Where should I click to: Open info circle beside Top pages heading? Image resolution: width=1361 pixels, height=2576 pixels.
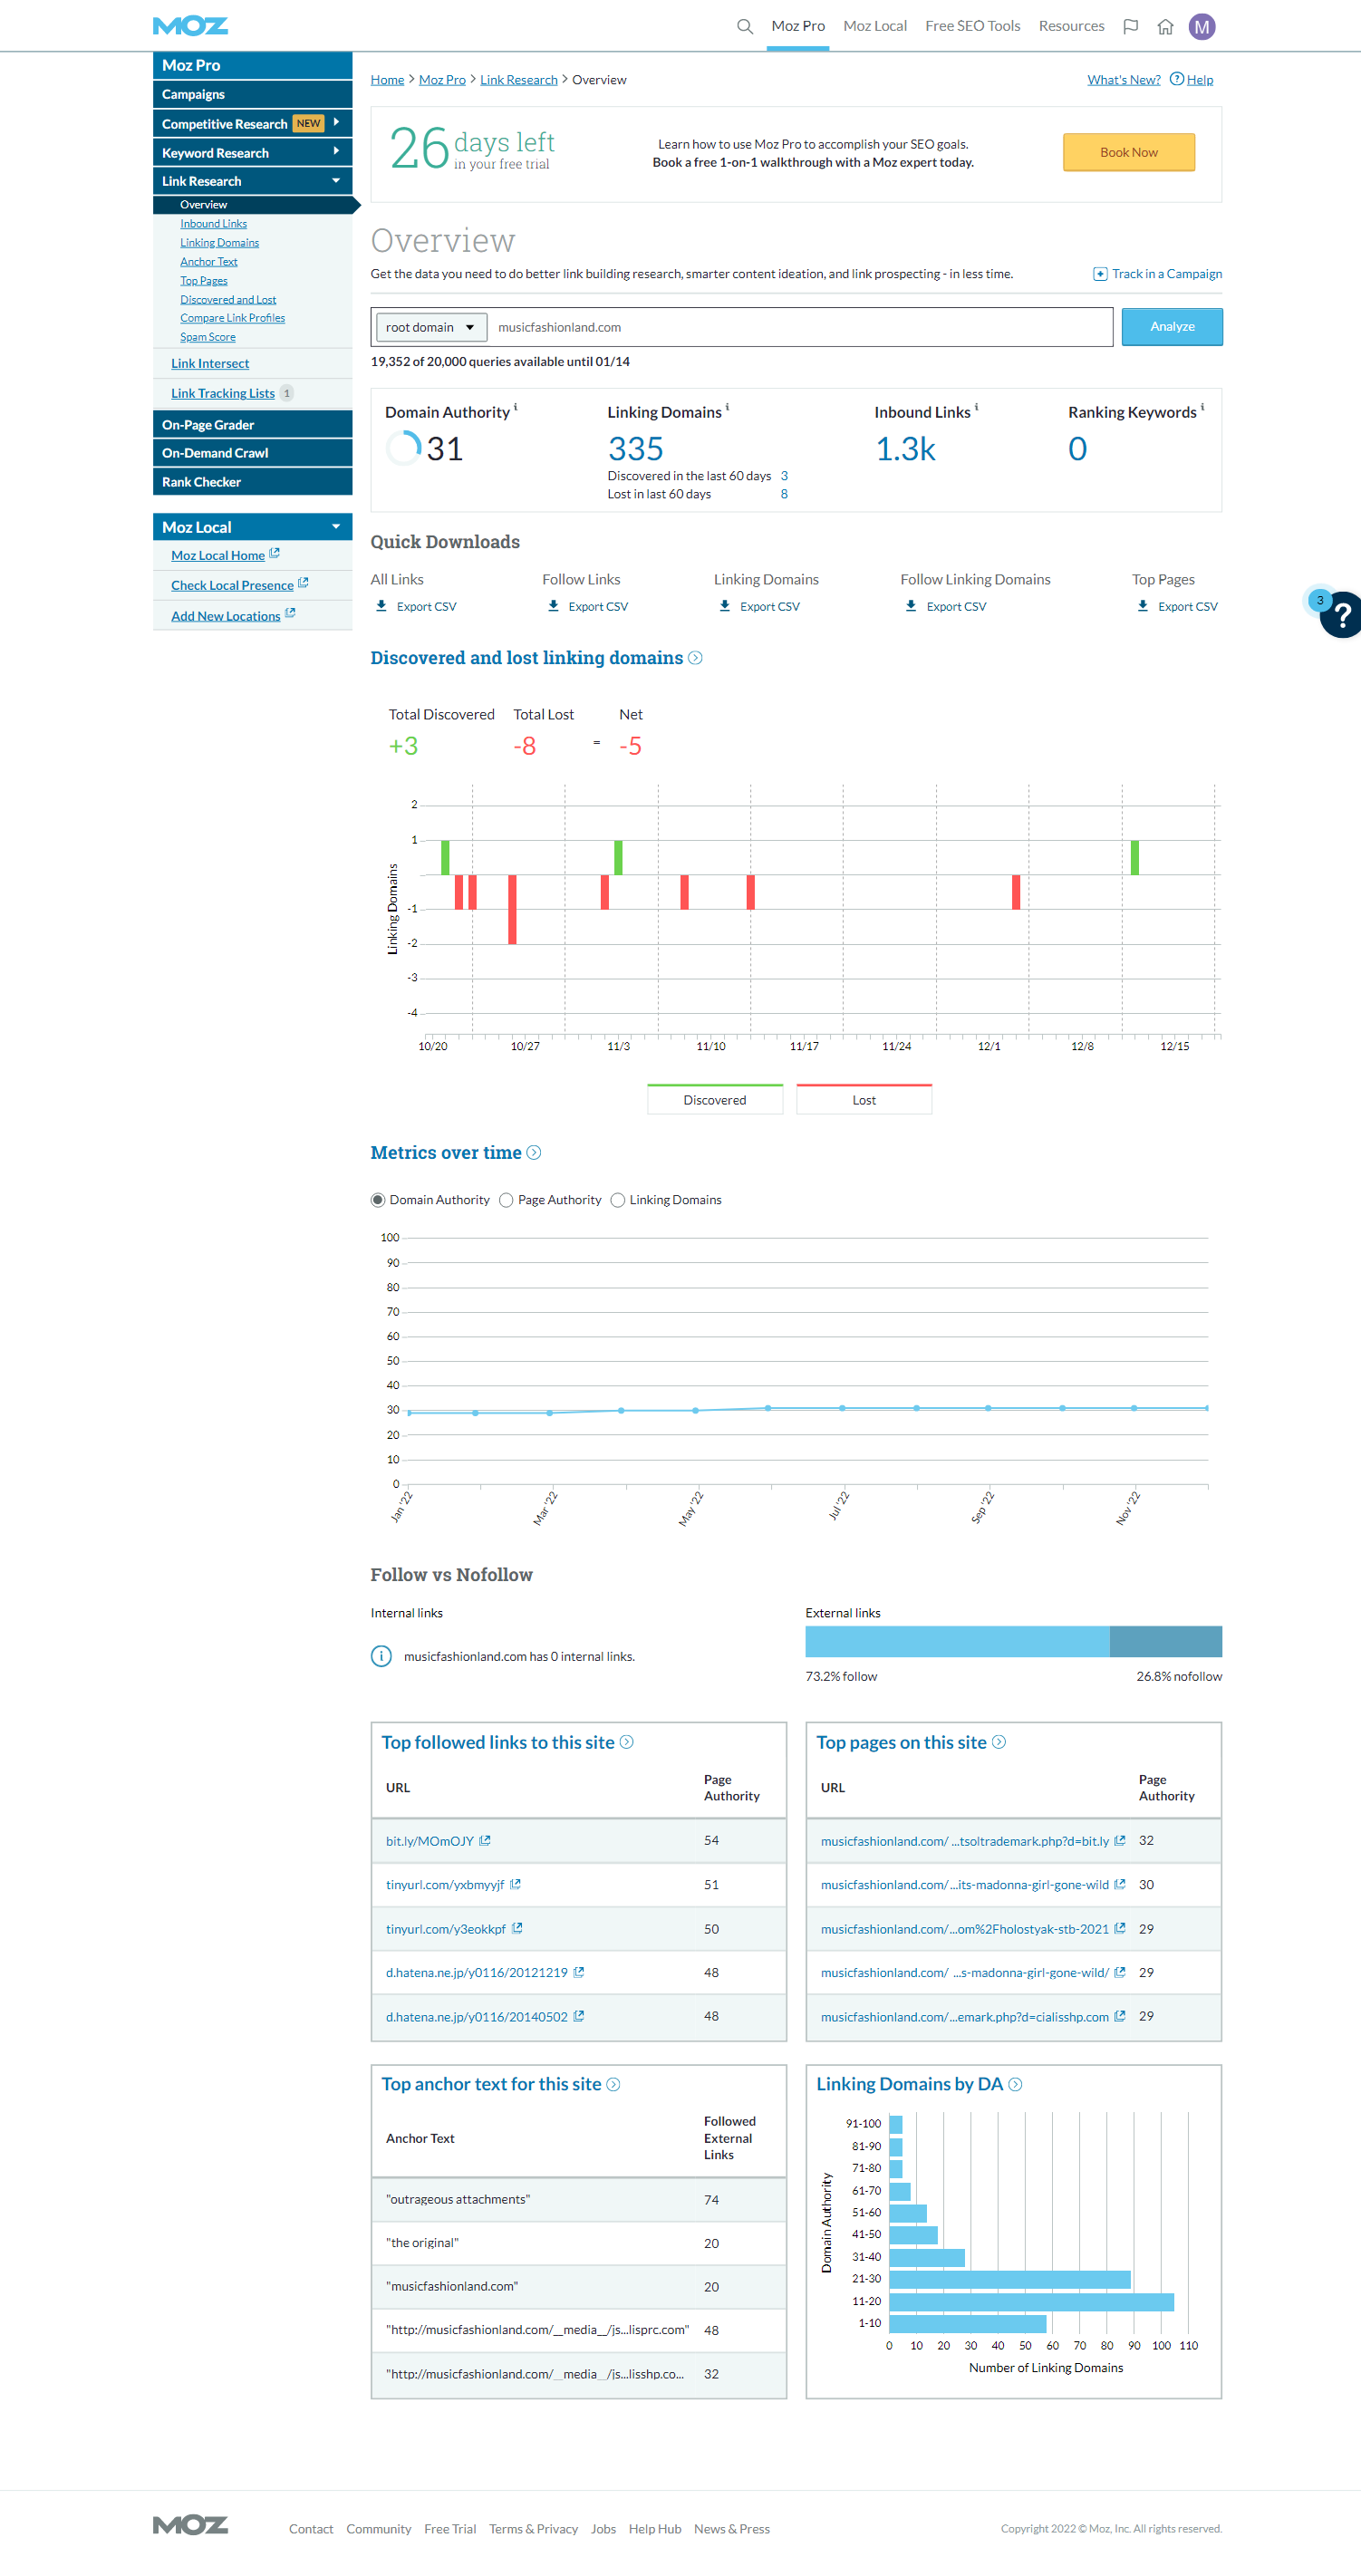998,1742
